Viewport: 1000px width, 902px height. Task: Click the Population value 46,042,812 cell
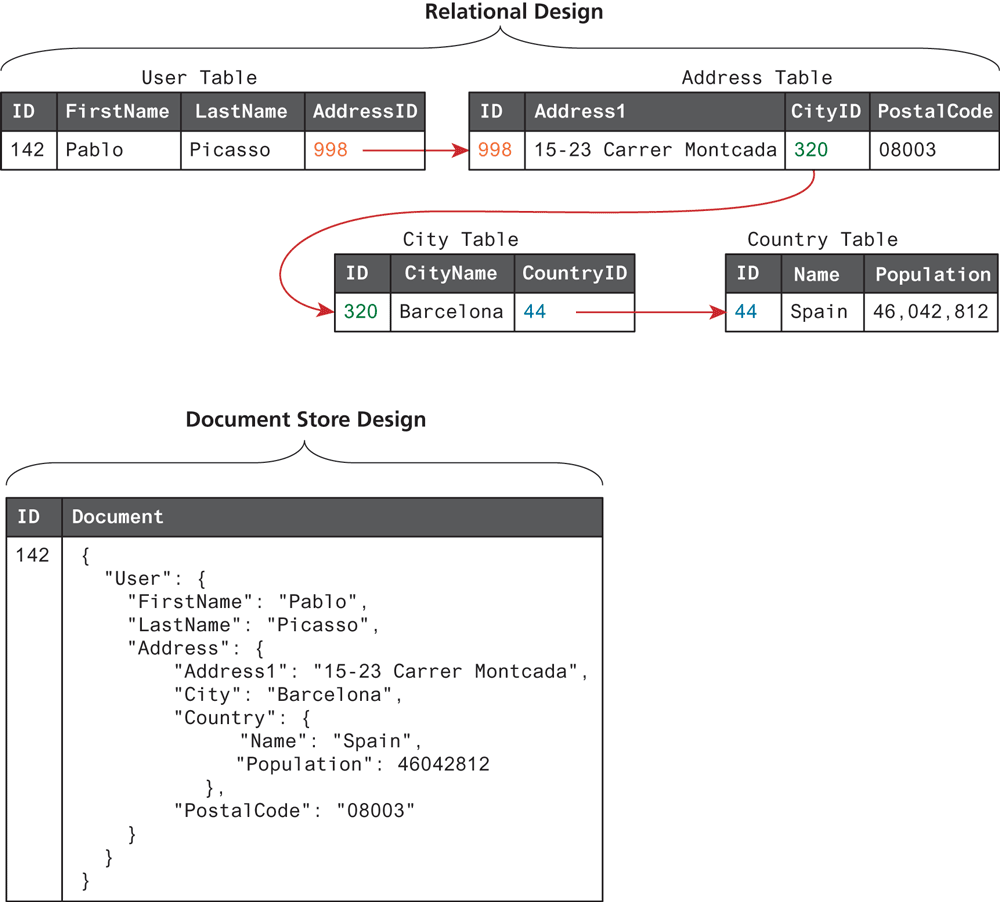(930, 312)
